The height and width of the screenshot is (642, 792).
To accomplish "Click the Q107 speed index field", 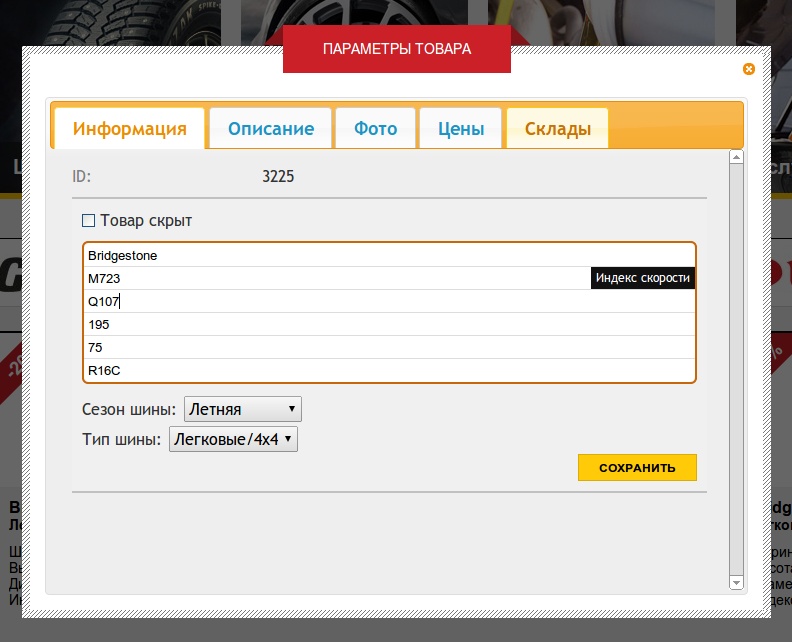I will pyautogui.click(x=389, y=302).
